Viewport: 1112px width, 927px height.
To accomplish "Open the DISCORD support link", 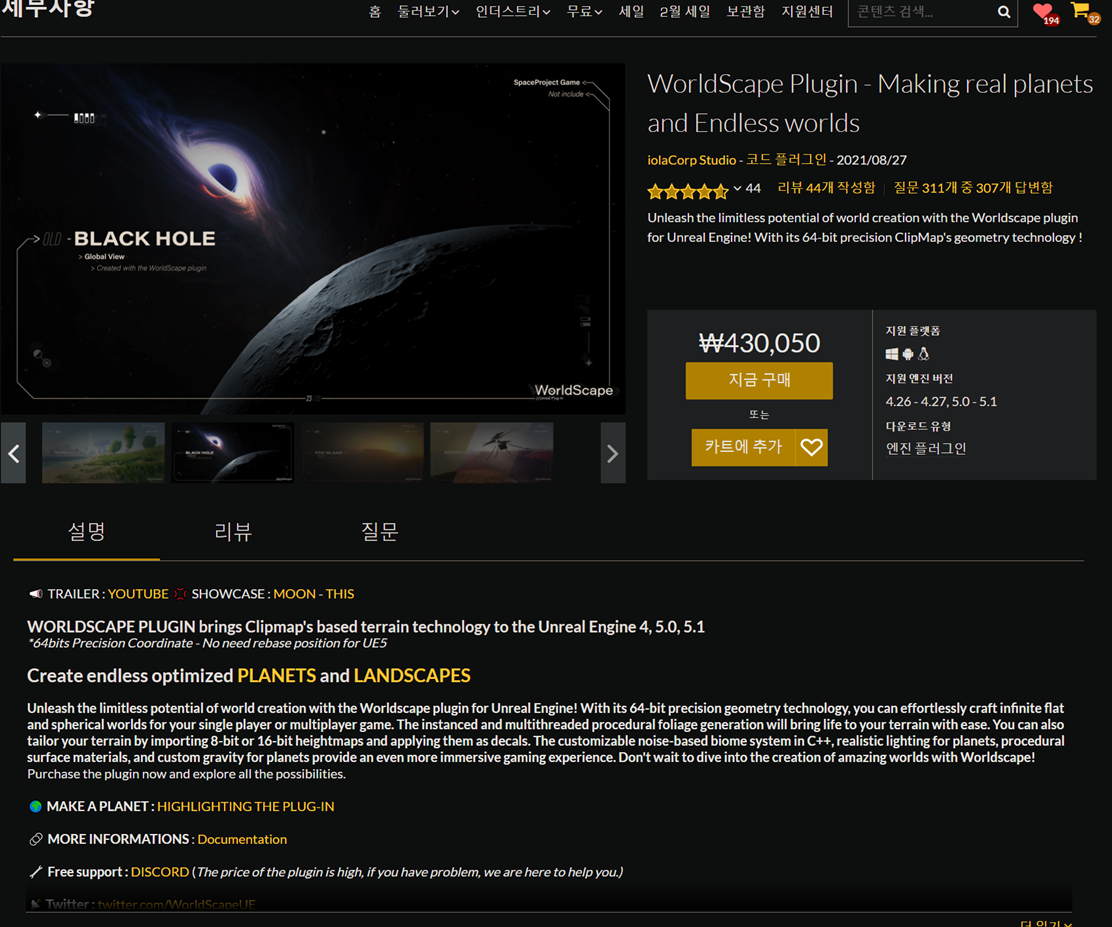I will tap(160, 872).
